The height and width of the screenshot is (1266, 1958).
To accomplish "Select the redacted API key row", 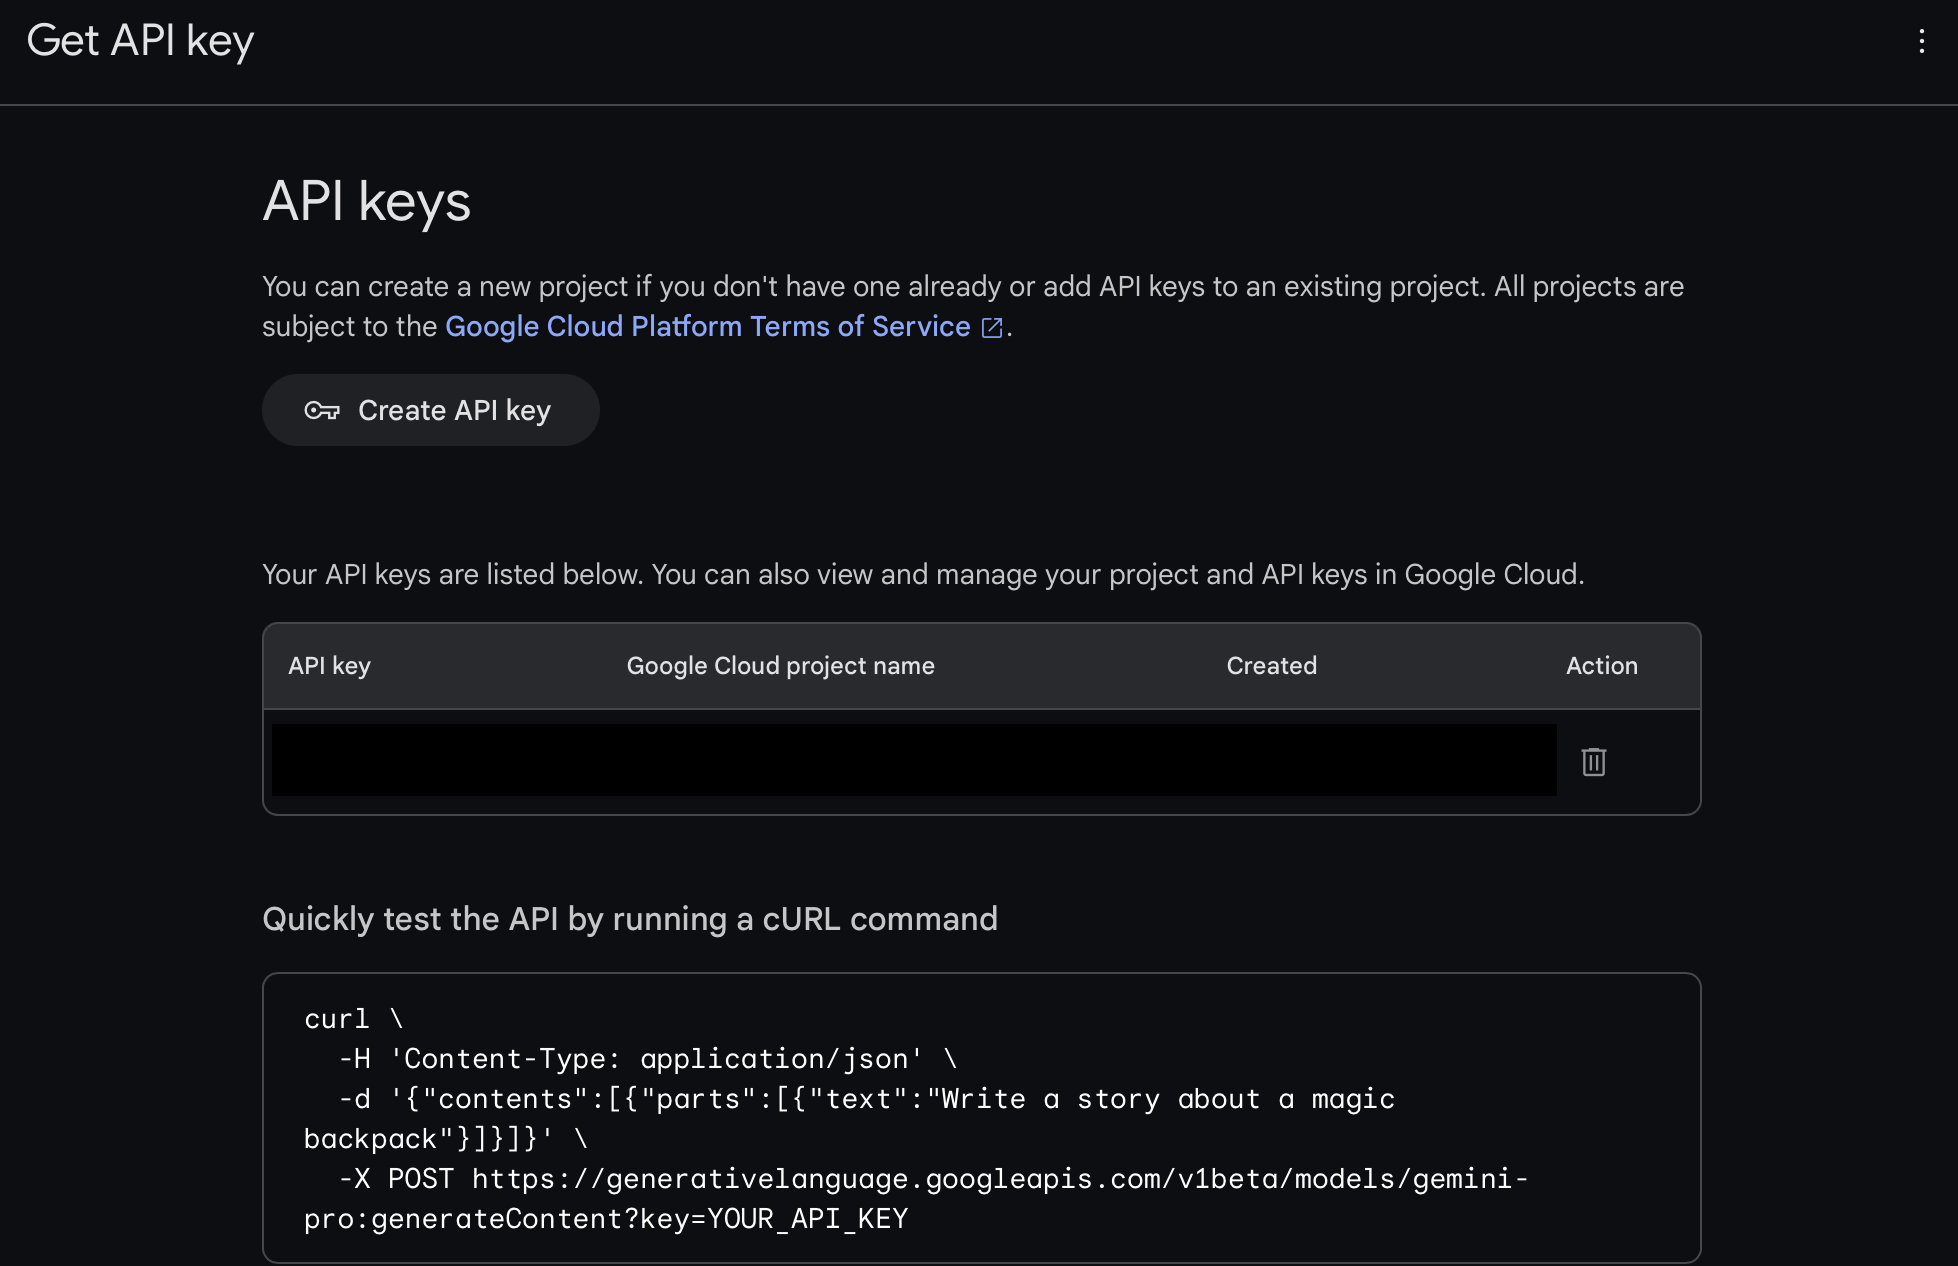I will pos(913,760).
